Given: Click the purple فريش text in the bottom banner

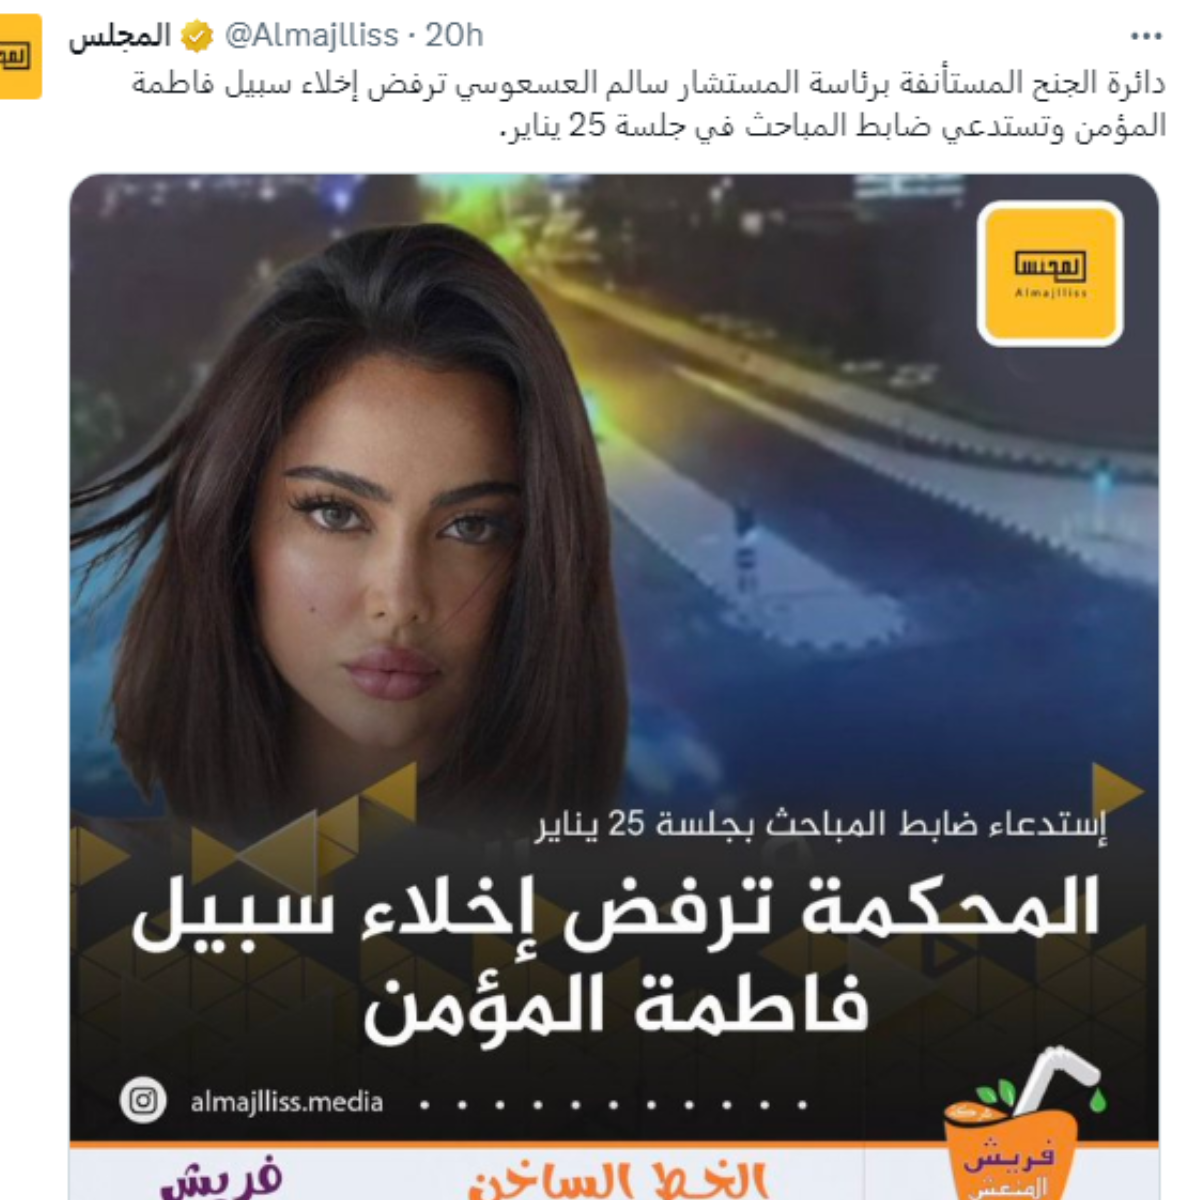Looking at the screenshot, I should [x=222, y=1180].
